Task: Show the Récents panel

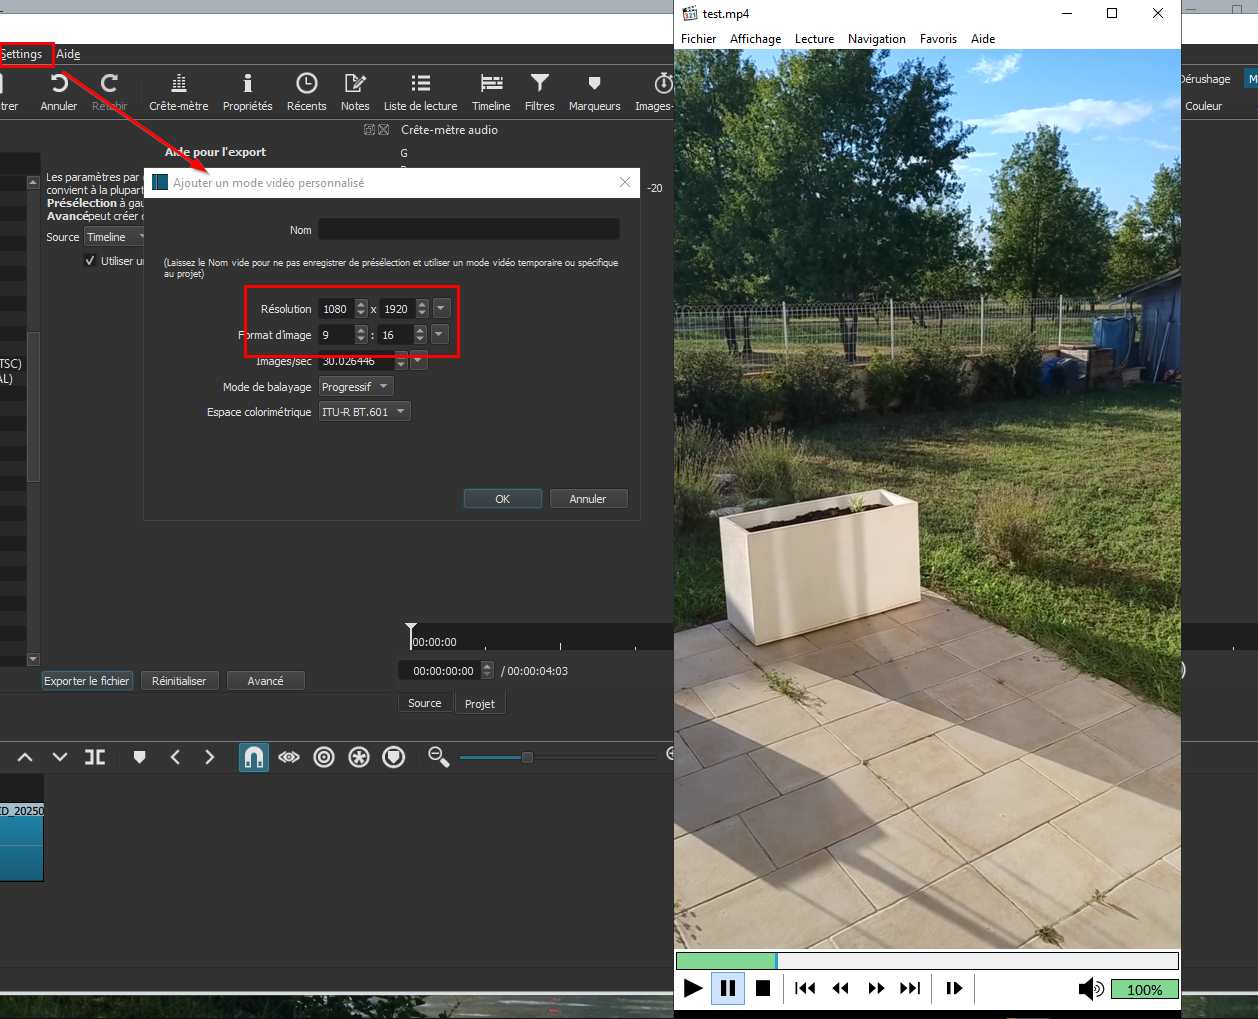Action: pos(306,91)
